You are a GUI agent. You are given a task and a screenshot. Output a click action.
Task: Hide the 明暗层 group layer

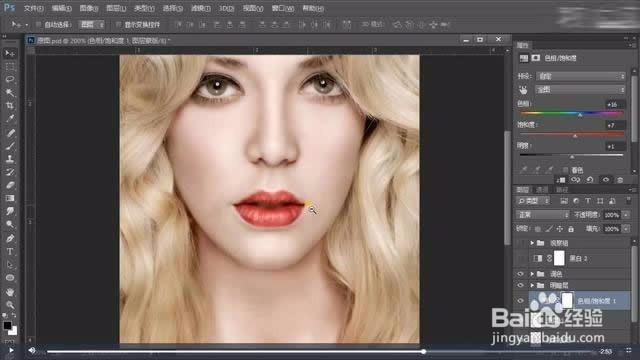click(520, 285)
